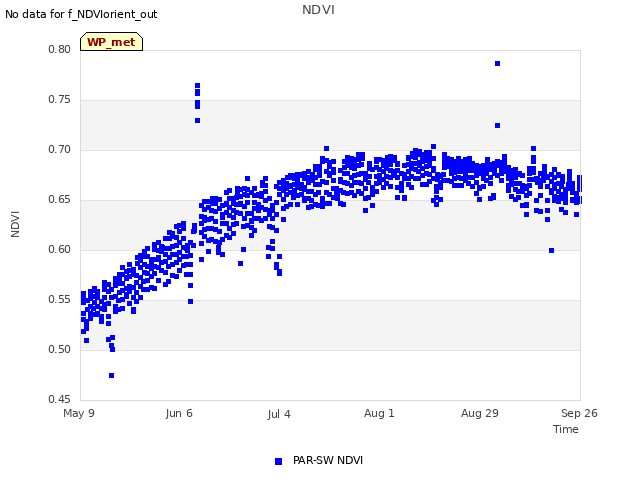This screenshot has height=480, width=640.
Task: Click the Jun 6 x-axis tick label
Action: tap(179, 413)
